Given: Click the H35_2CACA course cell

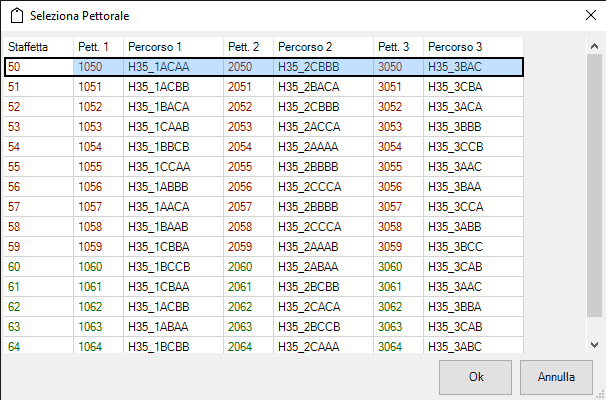Looking at the screenshot, I should point(323,307).
